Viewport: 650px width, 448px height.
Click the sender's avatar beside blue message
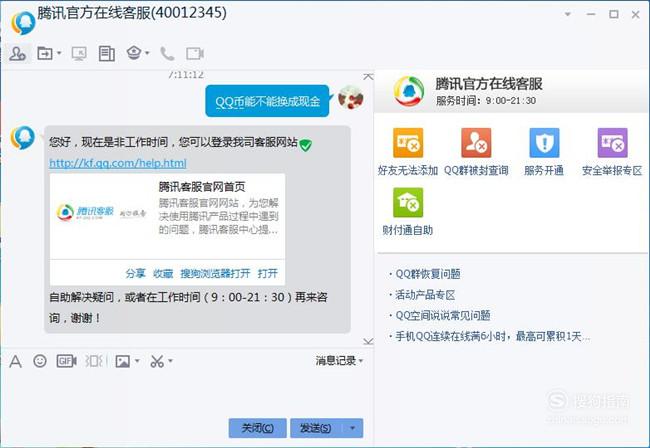tap(351, 97)
